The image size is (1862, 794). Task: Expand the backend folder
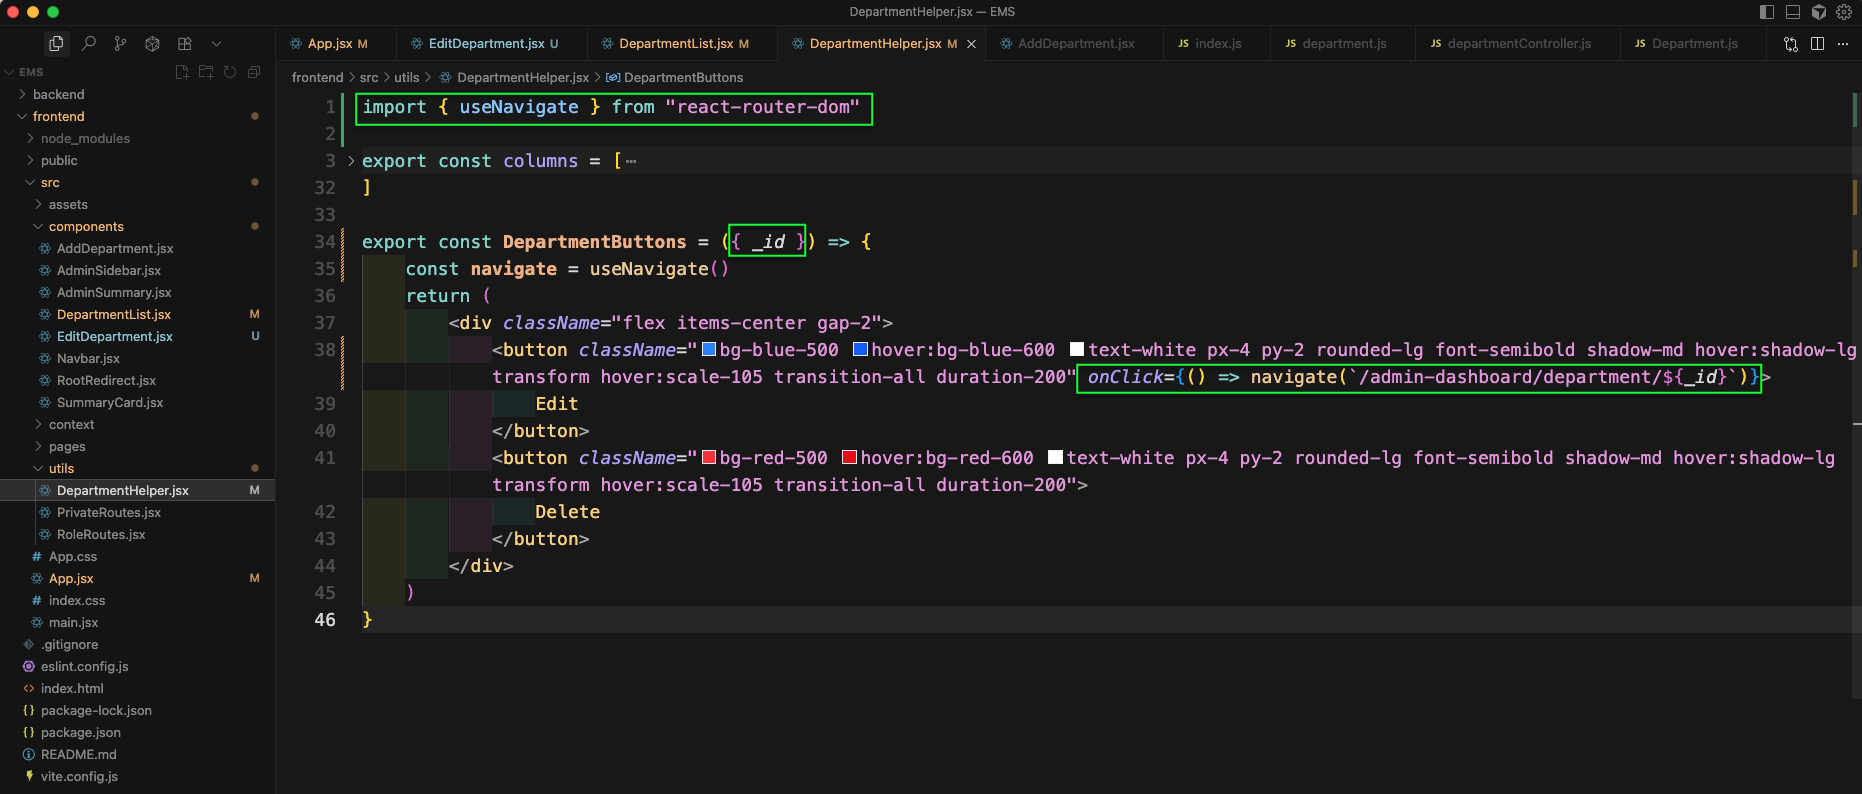[x=58, y=94]
